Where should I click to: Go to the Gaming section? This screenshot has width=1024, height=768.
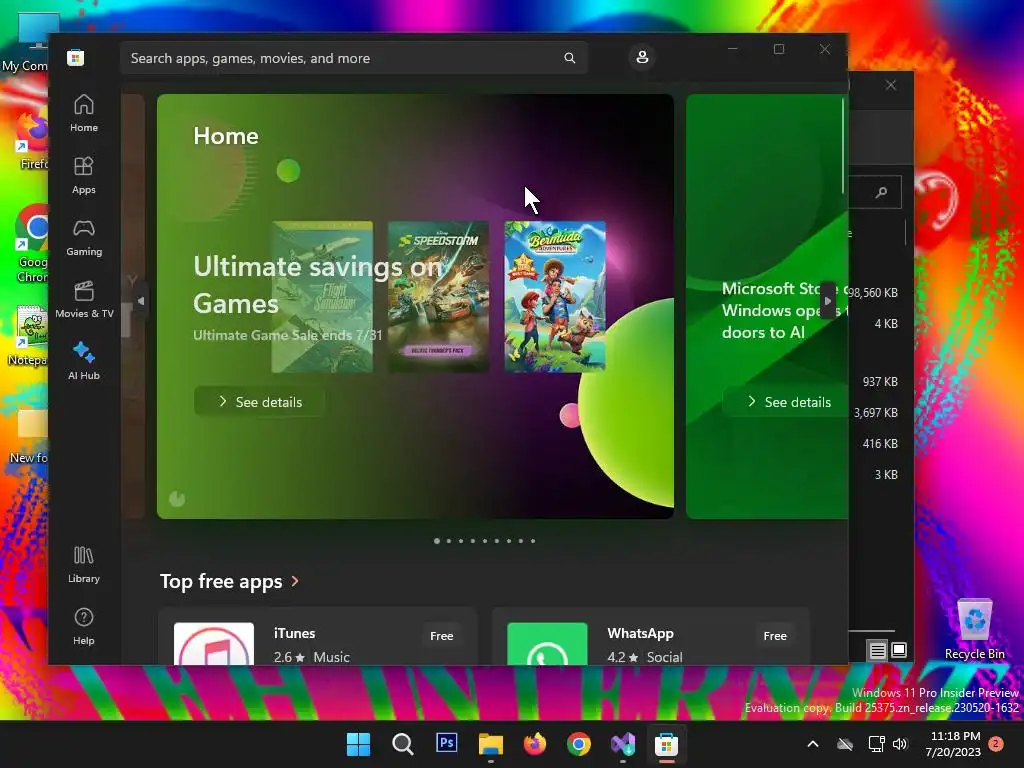[84, 238]
